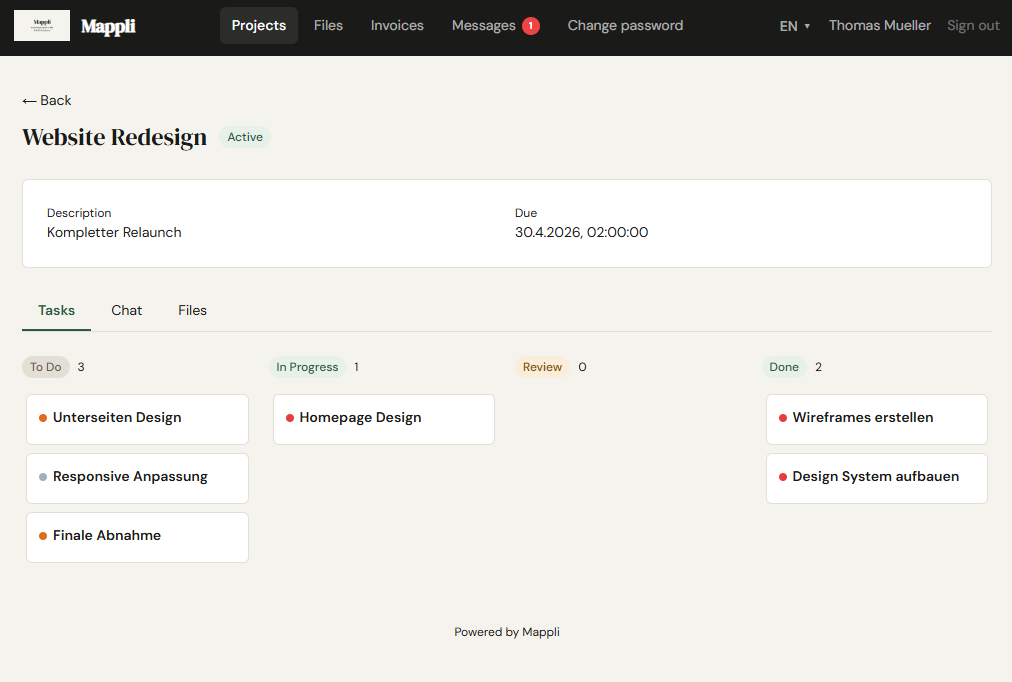This screenshot has width=1012, height=682.
Task: Go back using the Back link
Action: point(46,100)
